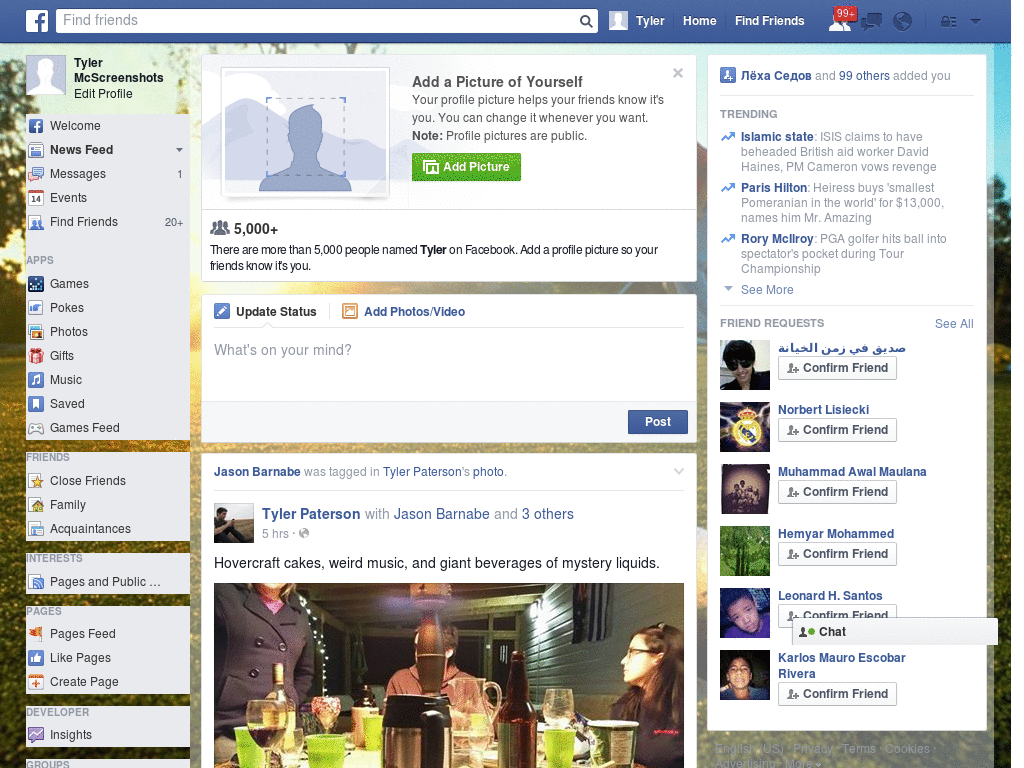Open friend requests icon with 99+ badge

coord(841,20)
